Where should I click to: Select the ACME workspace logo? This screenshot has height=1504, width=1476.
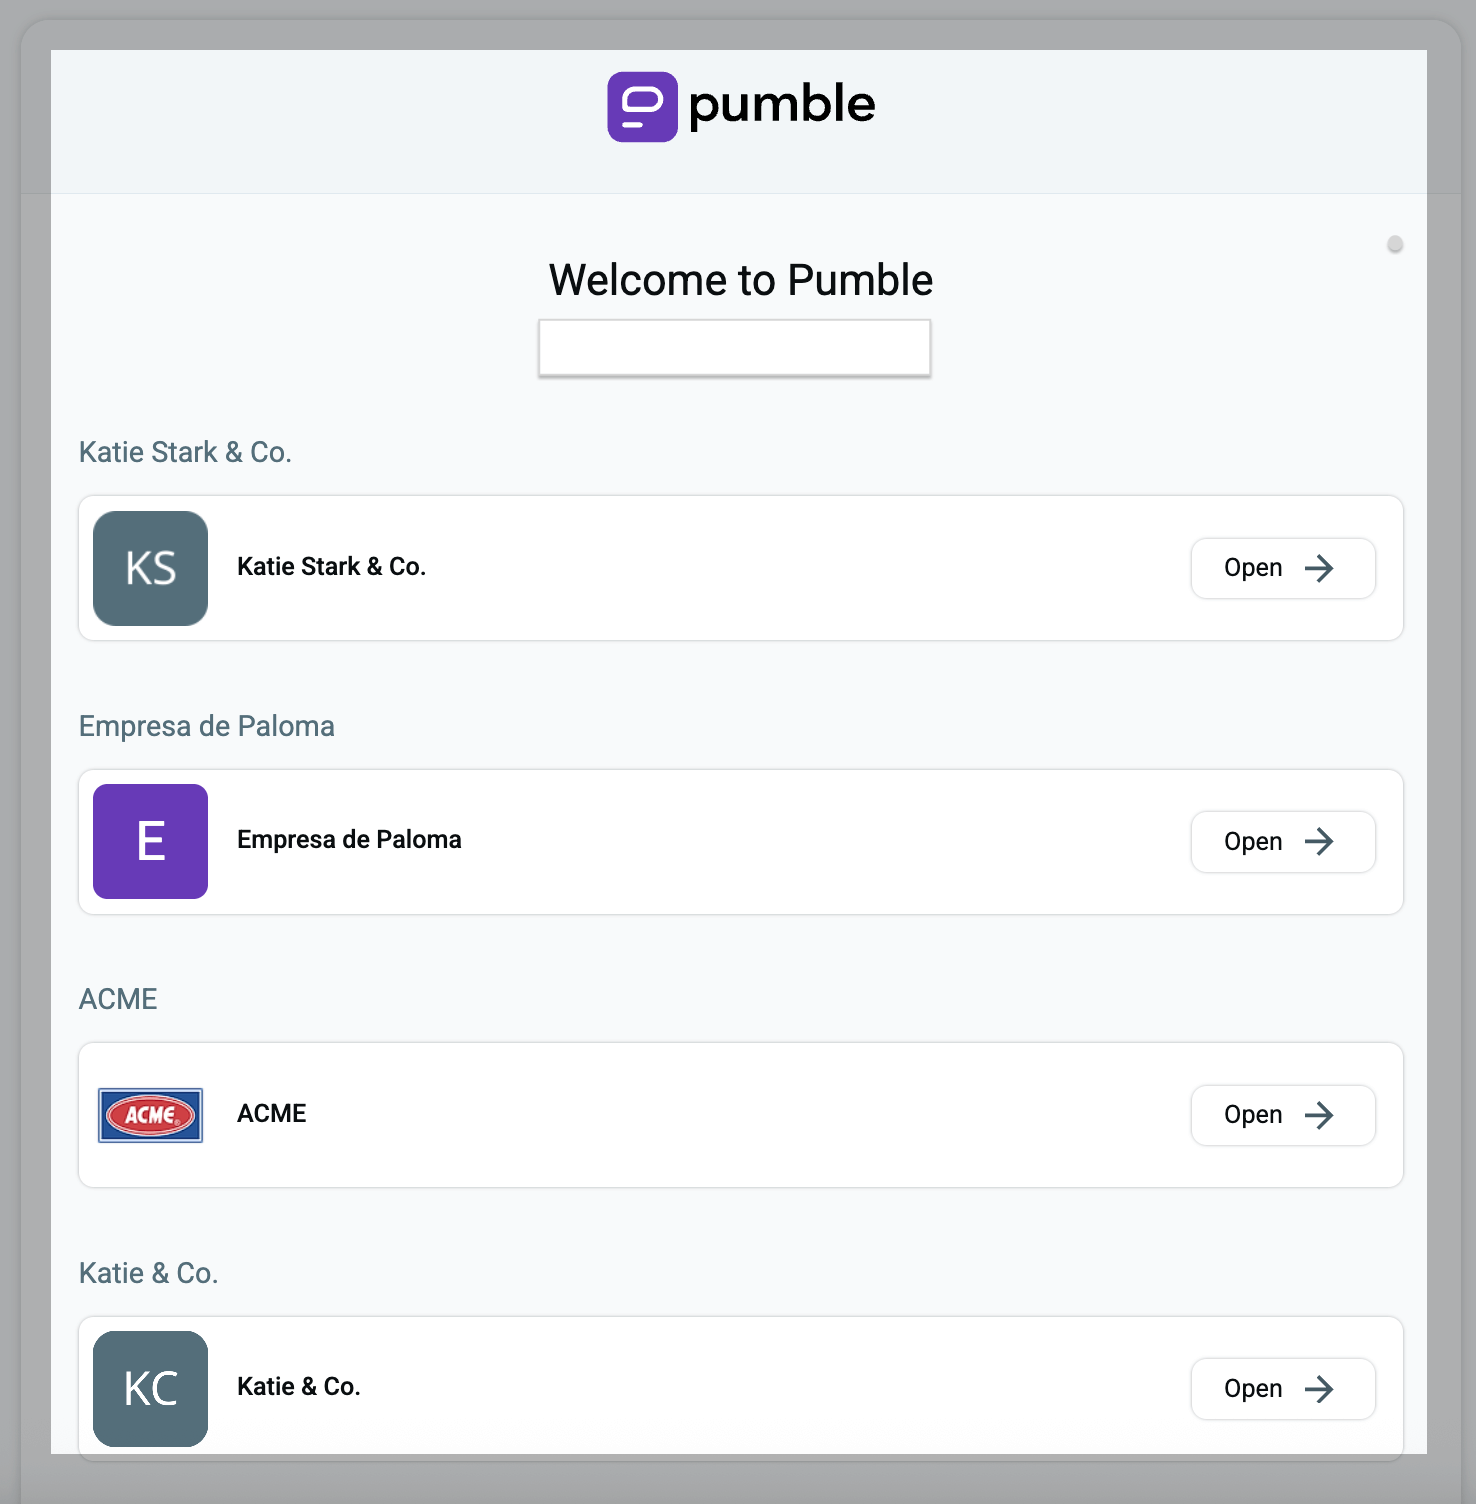point(149,1115)
